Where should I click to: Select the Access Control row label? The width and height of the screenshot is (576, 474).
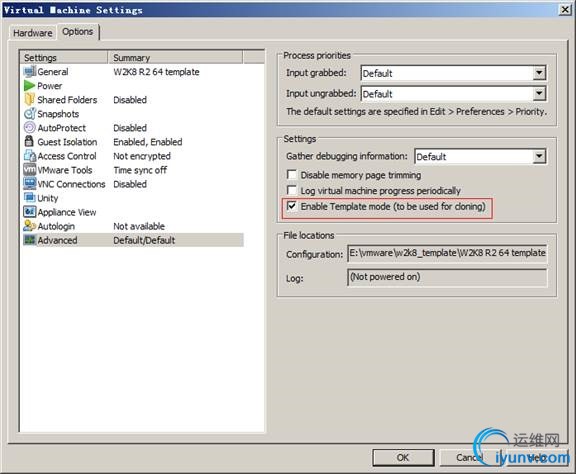click(67, 156)
